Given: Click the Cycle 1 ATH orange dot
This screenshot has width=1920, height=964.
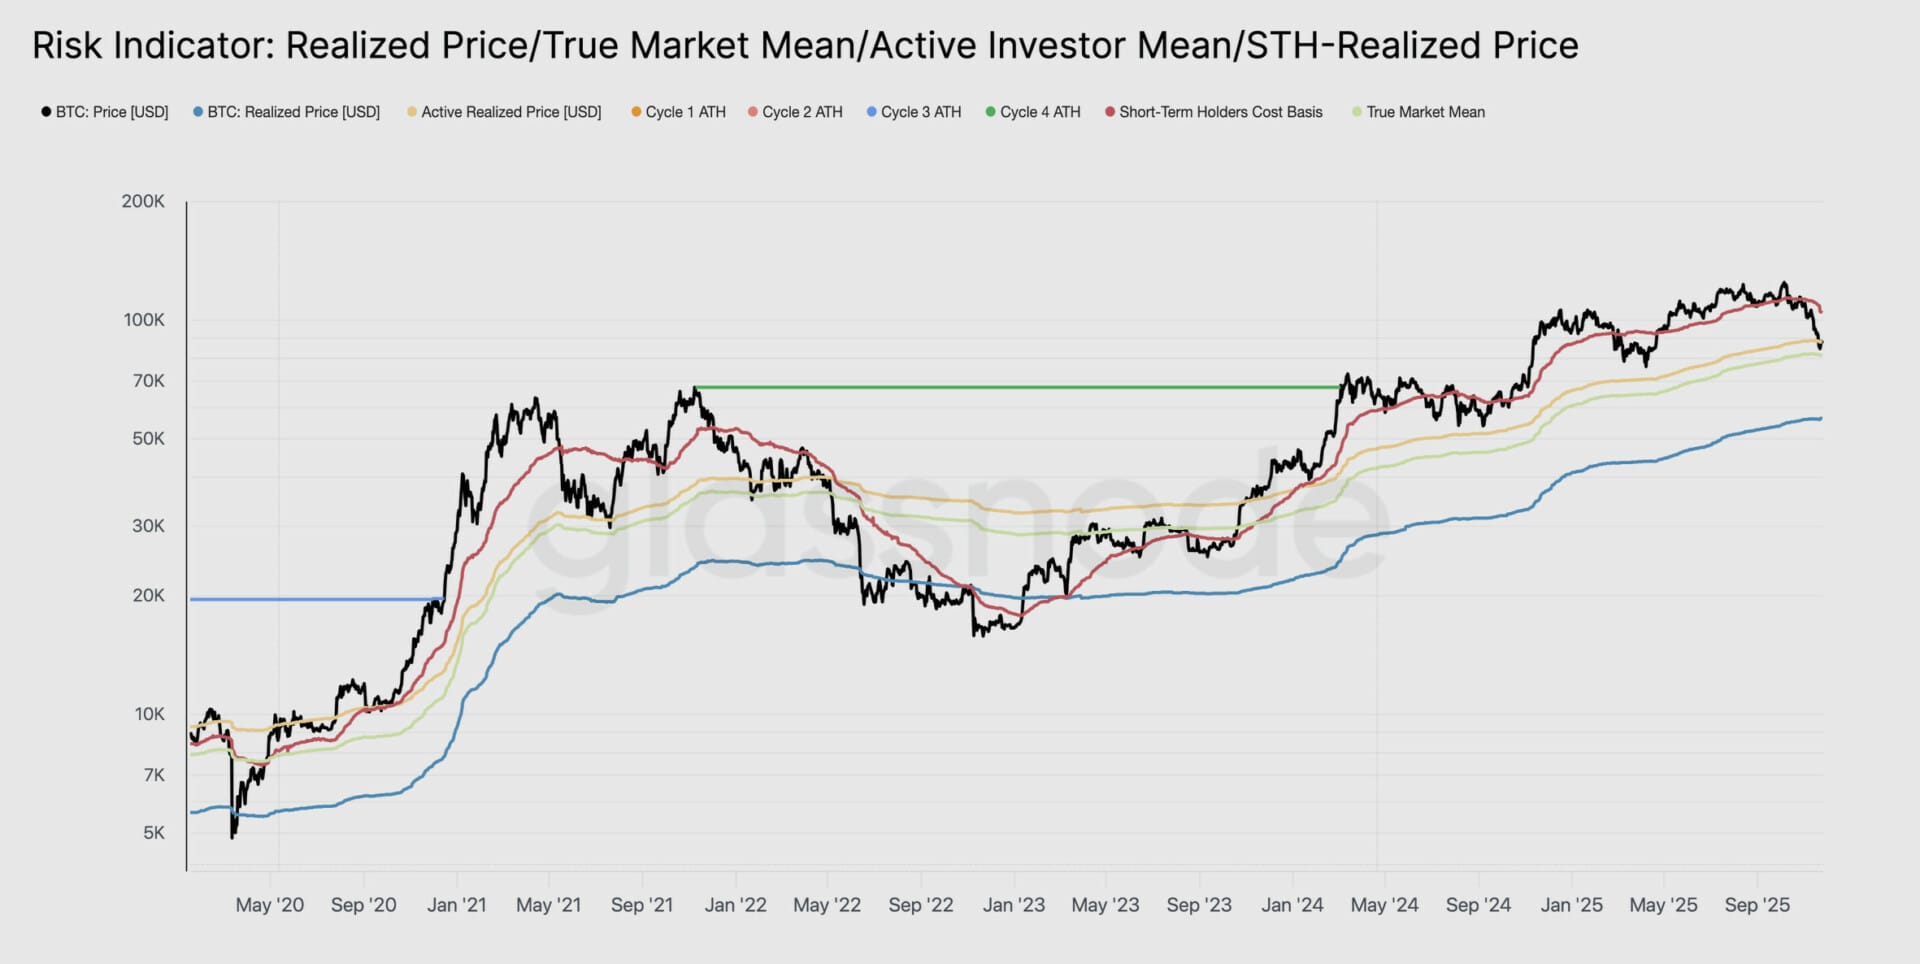Looking at the screenshot, I should coord(636,112).
